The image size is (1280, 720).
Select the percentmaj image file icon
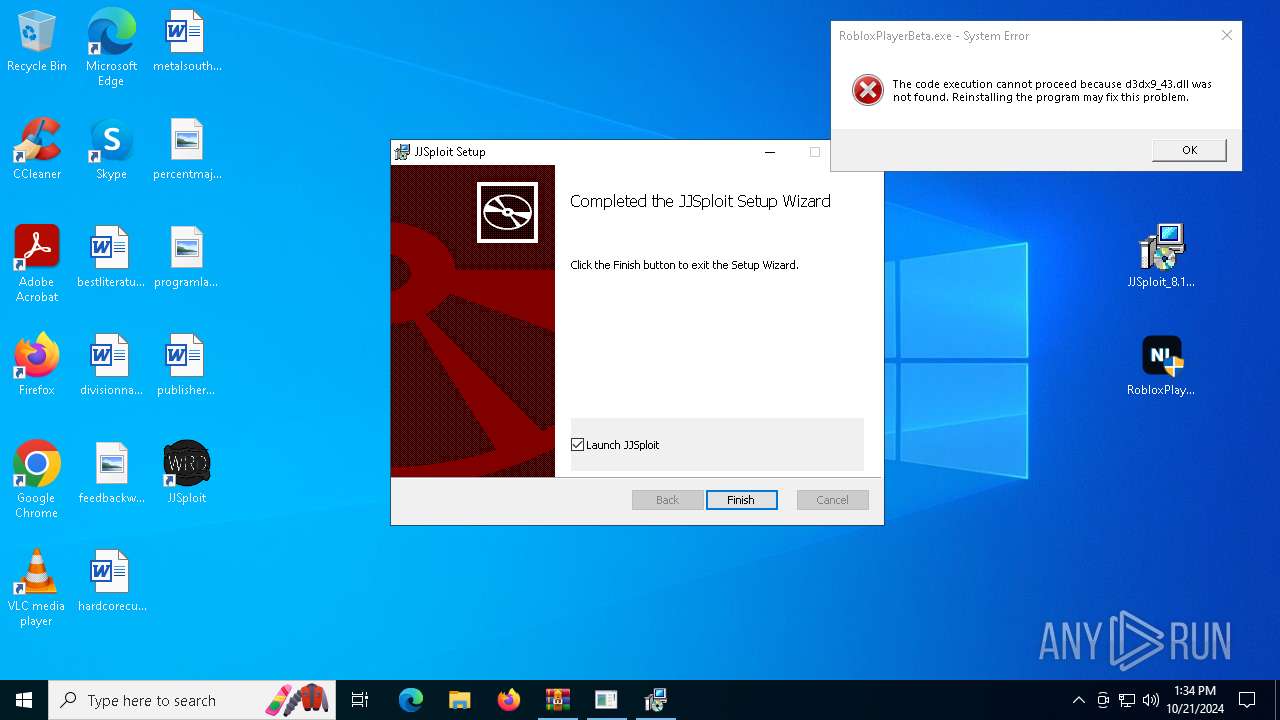(187, 150)
